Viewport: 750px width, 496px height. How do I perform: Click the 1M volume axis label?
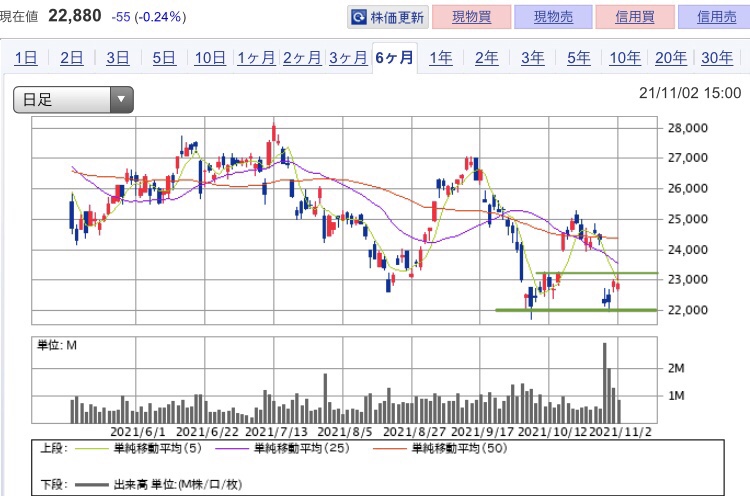click(x=676, y=396)
